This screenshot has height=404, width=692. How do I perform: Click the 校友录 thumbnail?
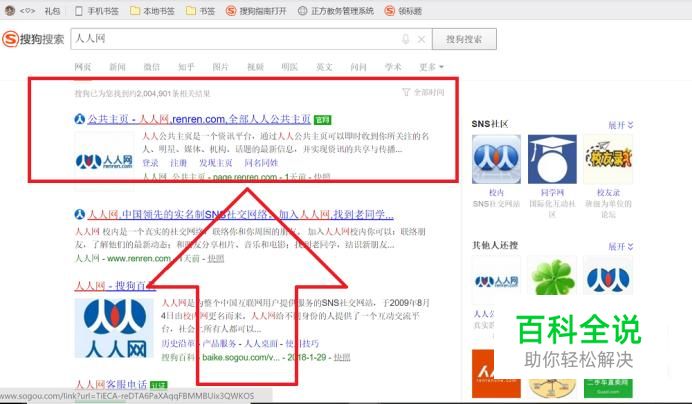pyautogui.click(x=608, y=159)
